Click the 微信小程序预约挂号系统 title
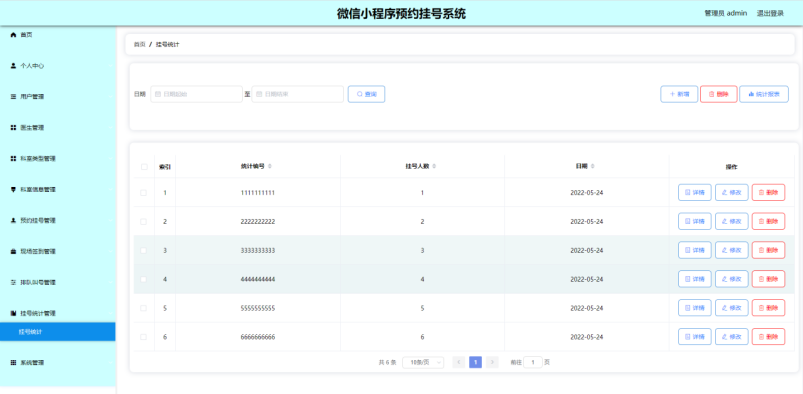This screenshot has width=803, height=394. [x=402, y=14]
